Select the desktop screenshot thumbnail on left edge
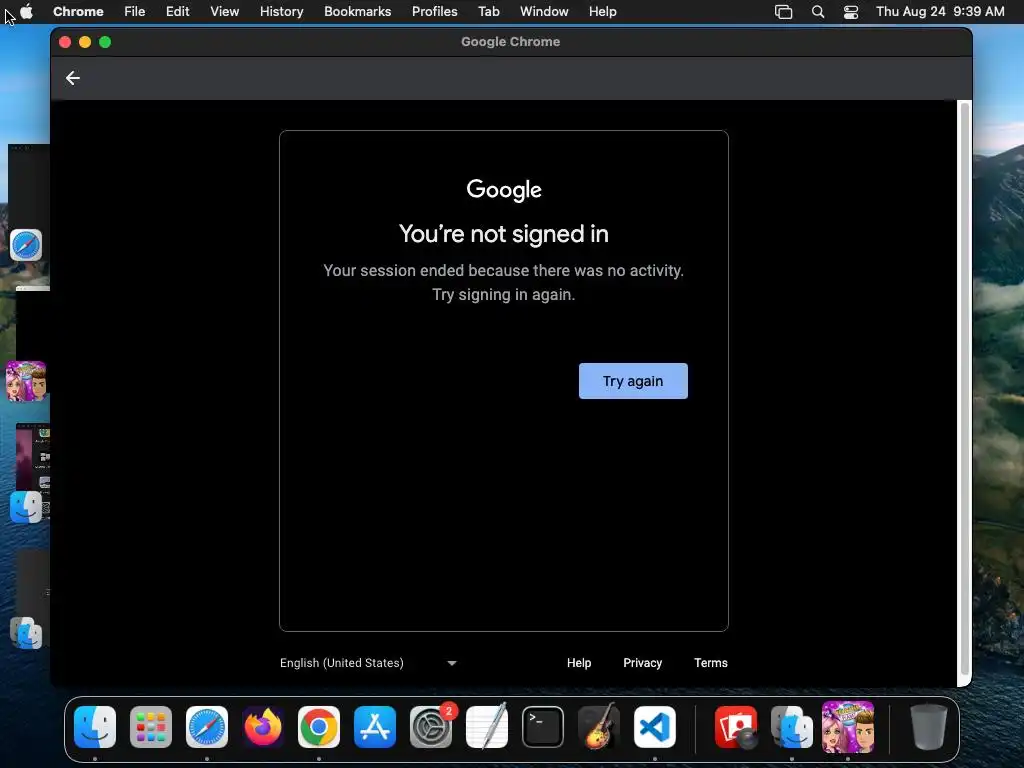This screenshot has width=1024, height=768. (33, 457)
